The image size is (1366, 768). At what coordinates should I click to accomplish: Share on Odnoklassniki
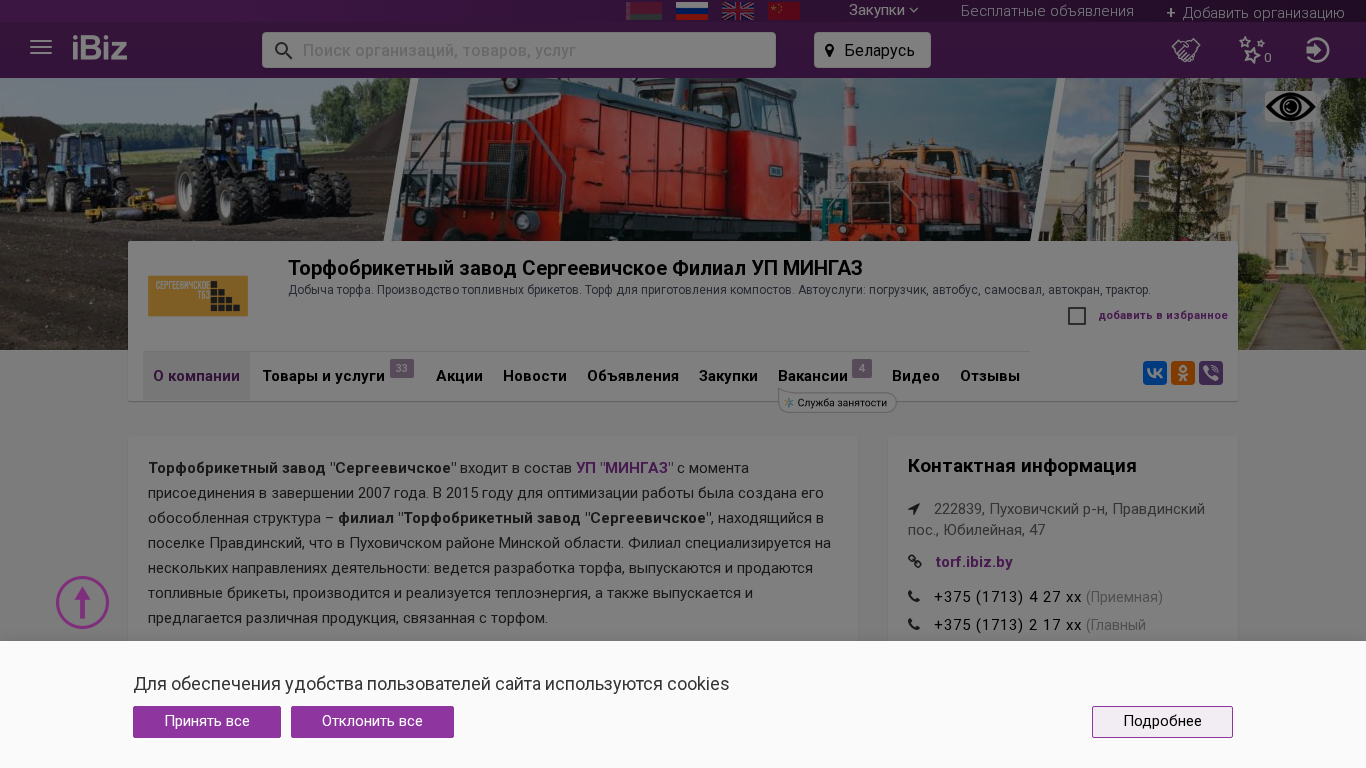[x=1183, y=373]
